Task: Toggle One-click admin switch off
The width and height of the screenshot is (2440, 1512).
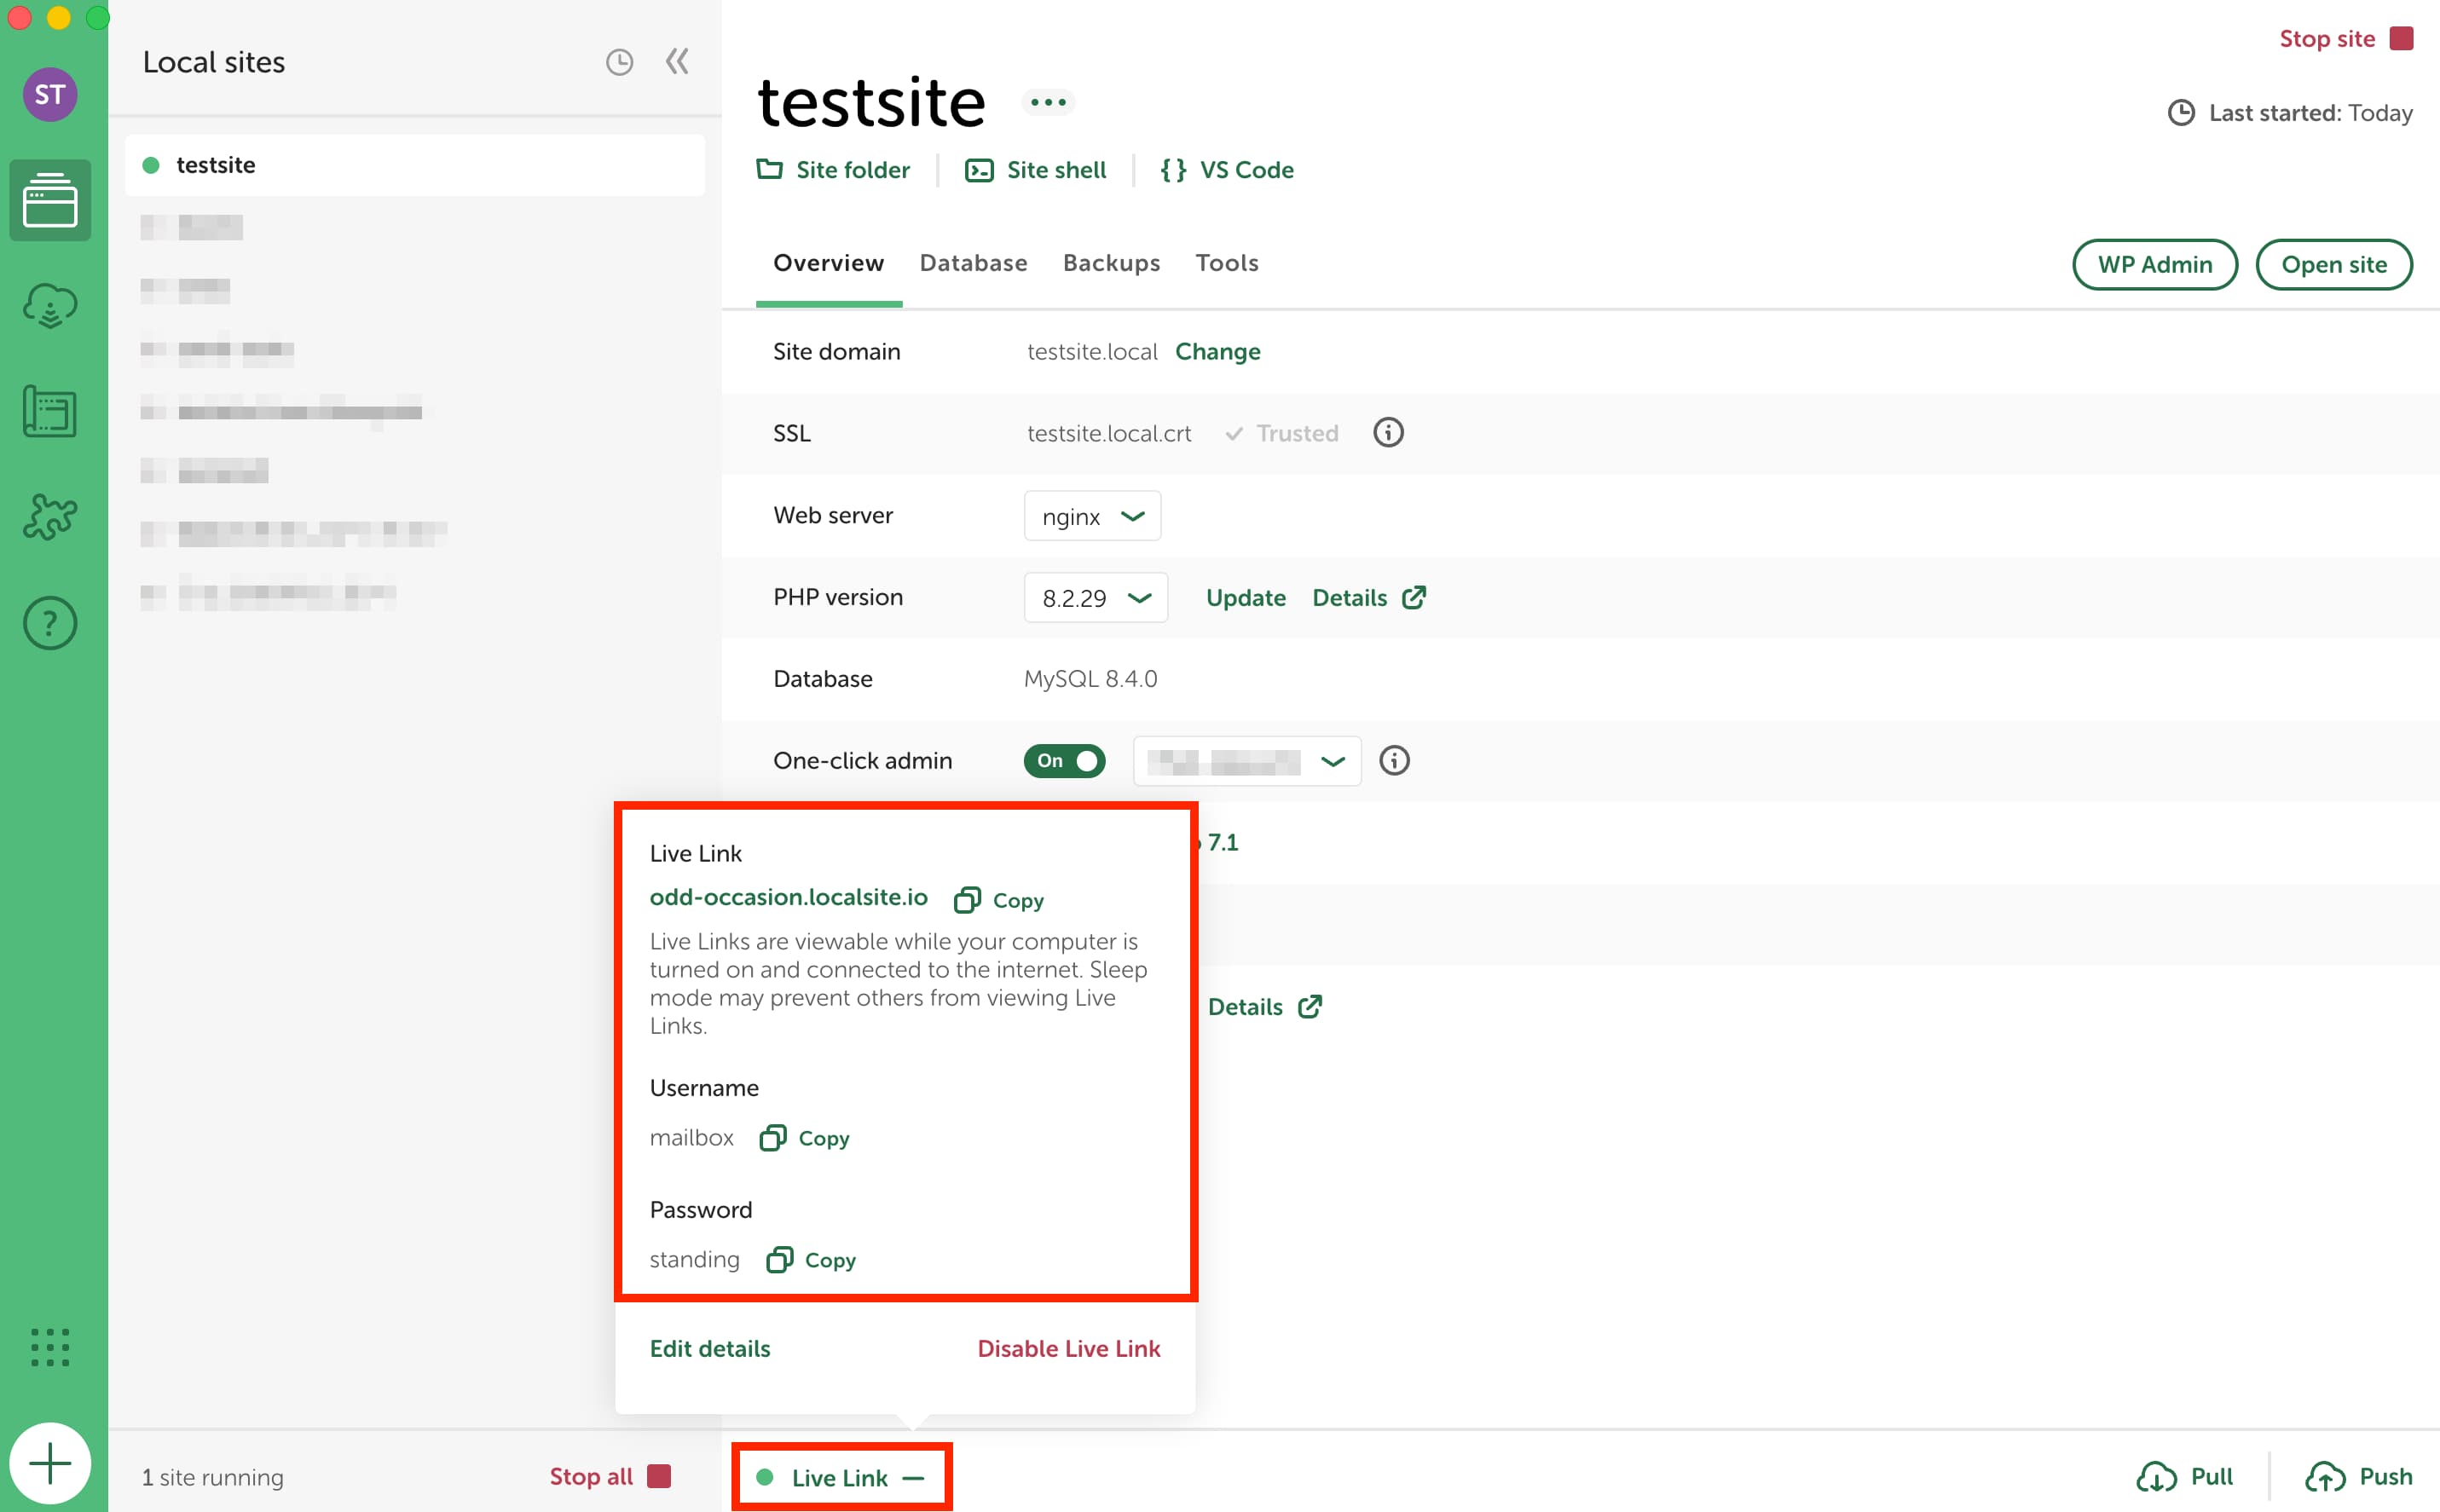Action: tap(1064, 760)
